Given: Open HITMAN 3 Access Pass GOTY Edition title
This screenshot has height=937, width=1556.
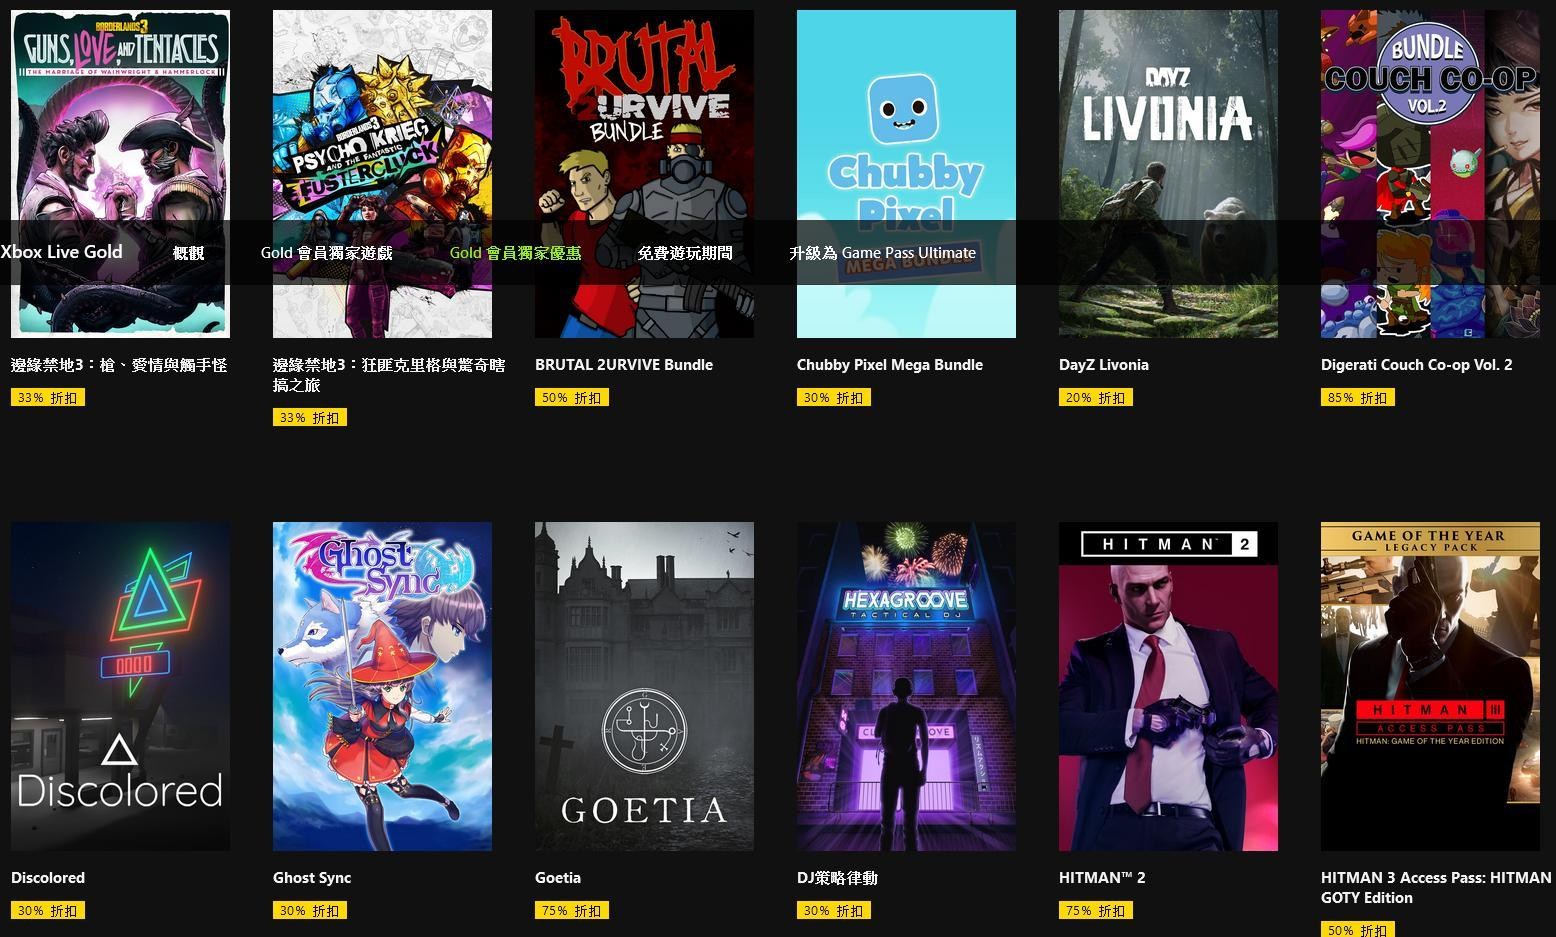Looking at the screenshot, I should (x=1436, y=888).
